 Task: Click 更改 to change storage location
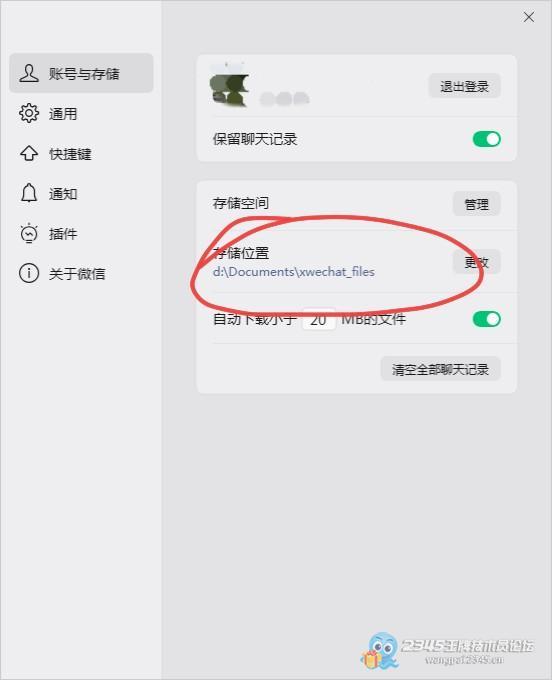(477, 262)
